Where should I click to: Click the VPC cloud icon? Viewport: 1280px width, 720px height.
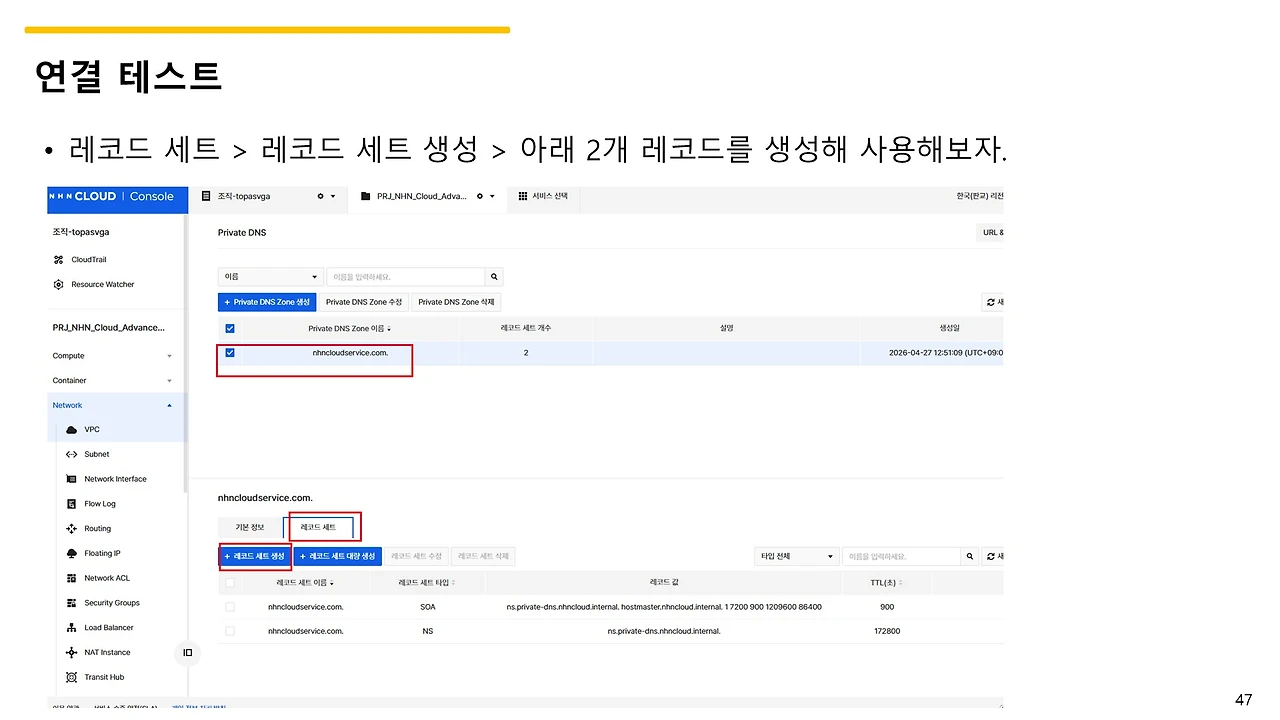(71, 430)
